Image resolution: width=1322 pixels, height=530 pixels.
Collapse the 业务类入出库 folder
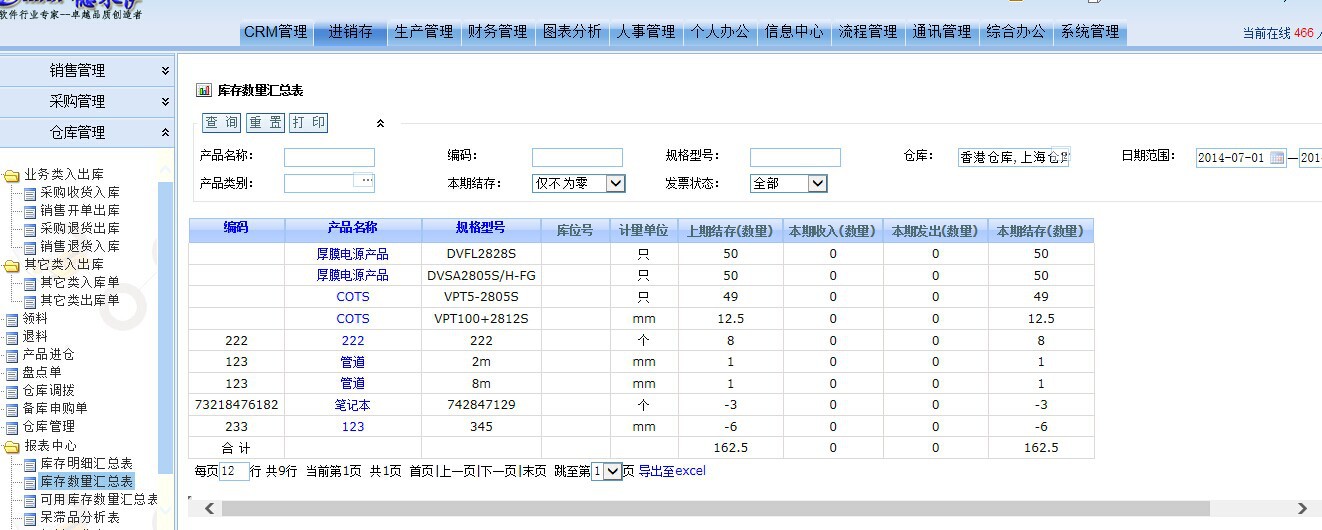pyautogui.click(x=12, y=175)
